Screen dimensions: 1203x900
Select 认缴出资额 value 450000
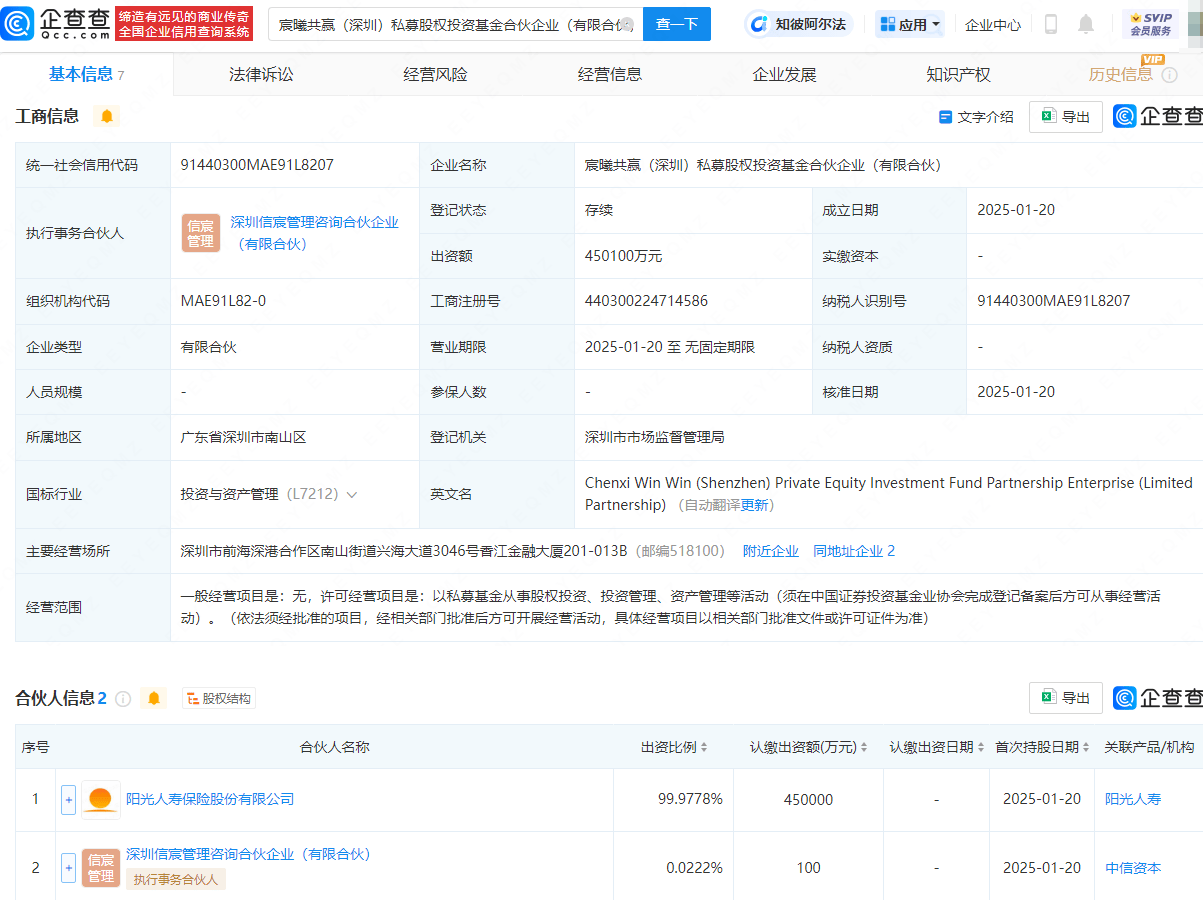(x=808, y=800)
